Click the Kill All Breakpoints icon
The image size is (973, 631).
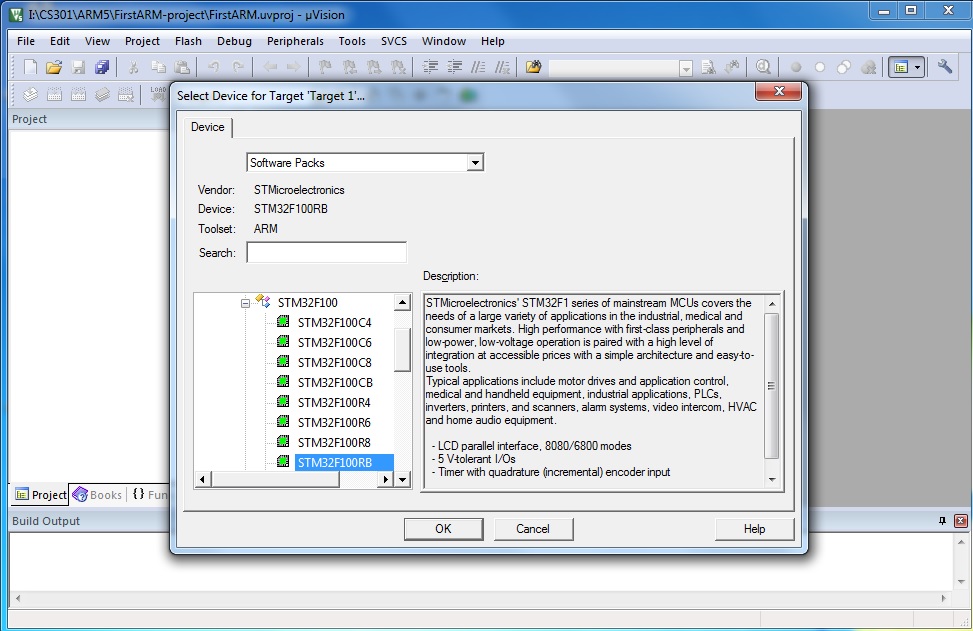(869, 67)
